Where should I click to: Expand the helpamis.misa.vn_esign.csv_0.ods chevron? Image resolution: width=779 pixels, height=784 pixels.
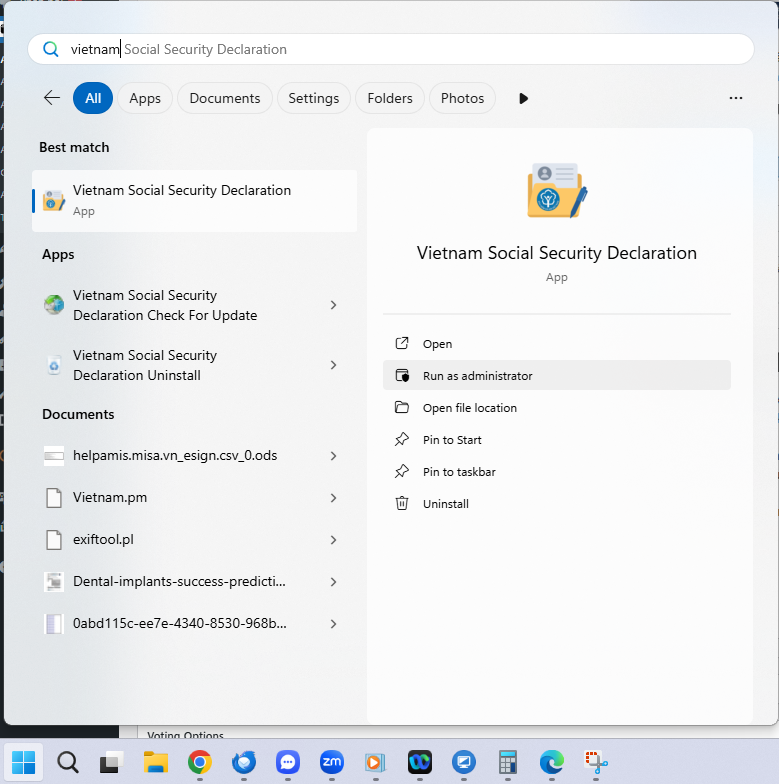[x=334, y=456]
